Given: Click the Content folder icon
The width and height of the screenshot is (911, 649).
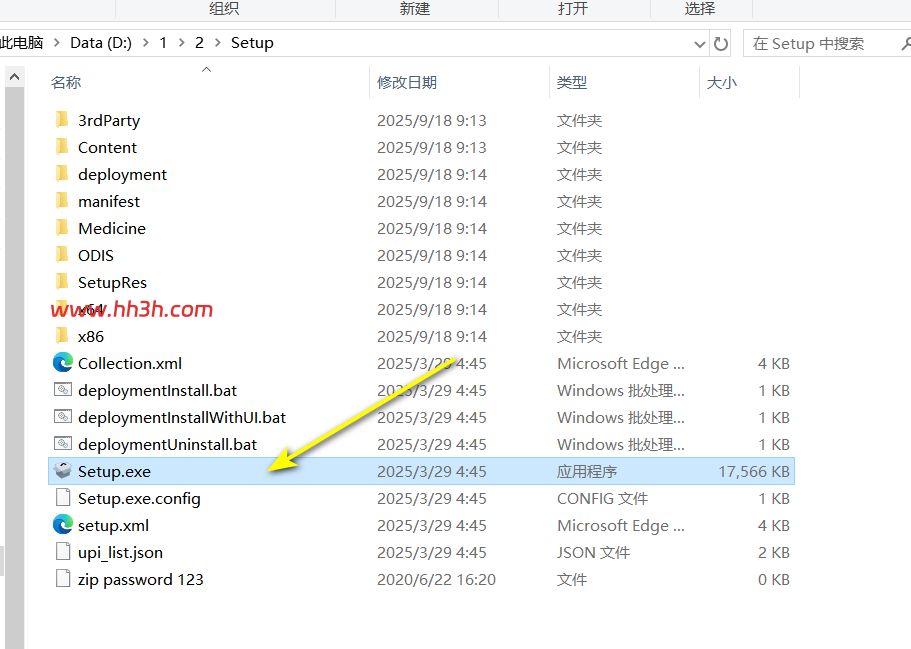Looking at the screenshot, I should (x=62, y=146).
